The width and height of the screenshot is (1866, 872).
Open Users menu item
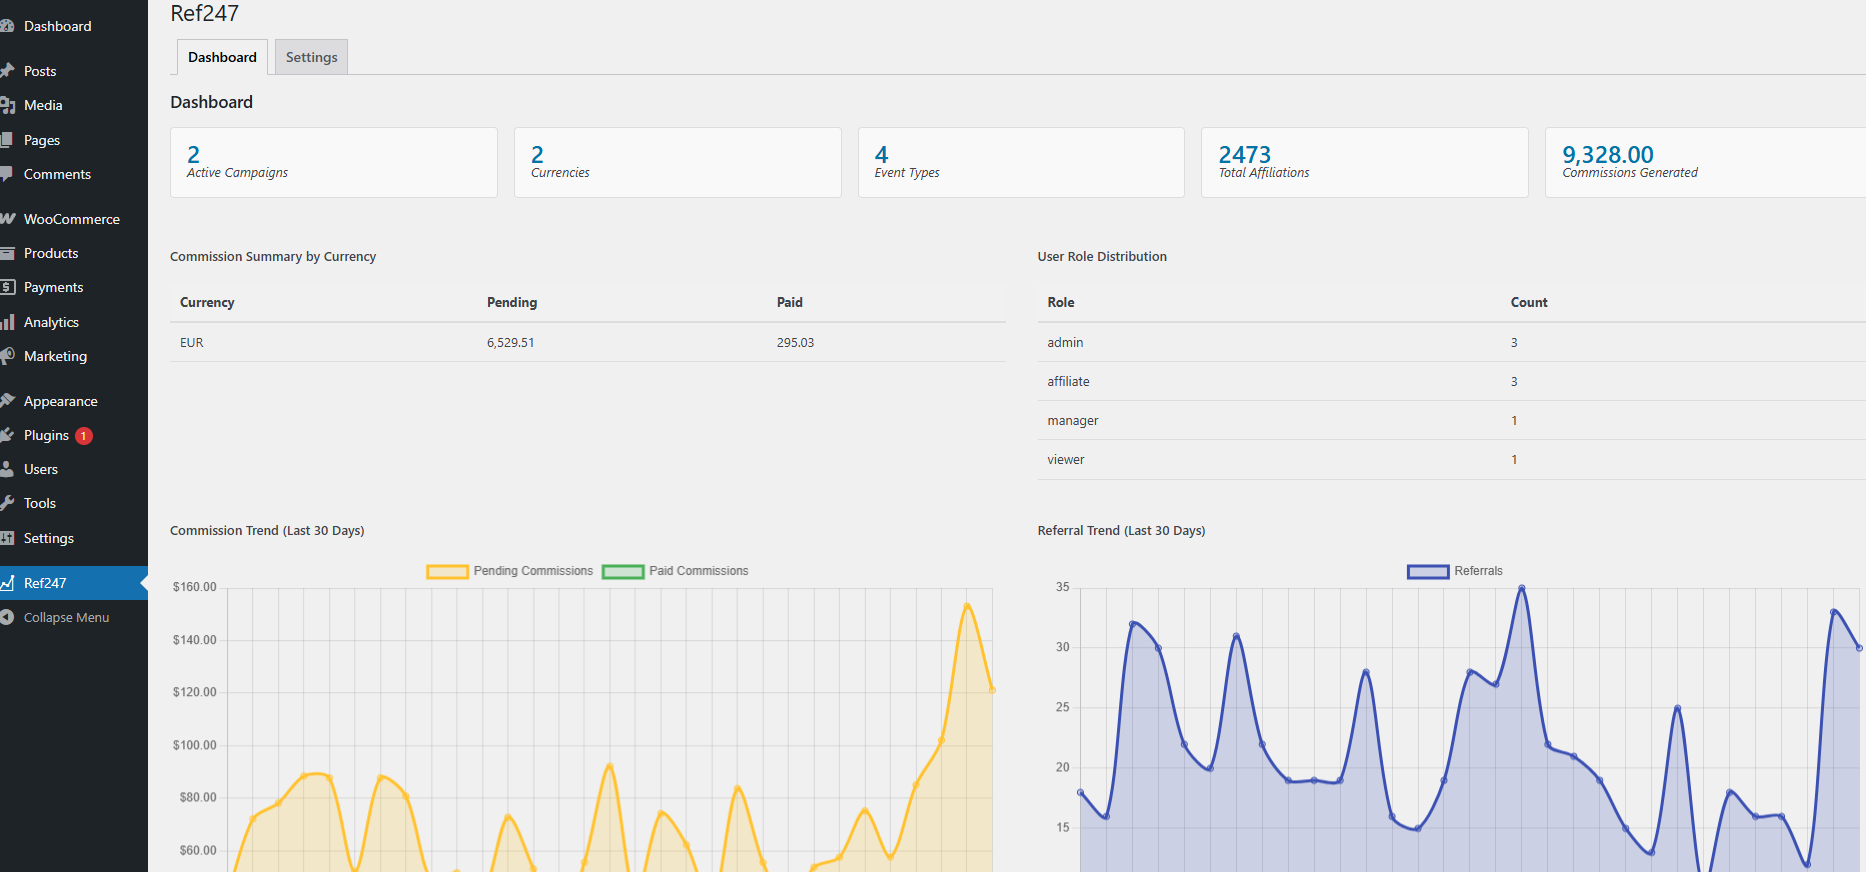[x=74, y=469]
